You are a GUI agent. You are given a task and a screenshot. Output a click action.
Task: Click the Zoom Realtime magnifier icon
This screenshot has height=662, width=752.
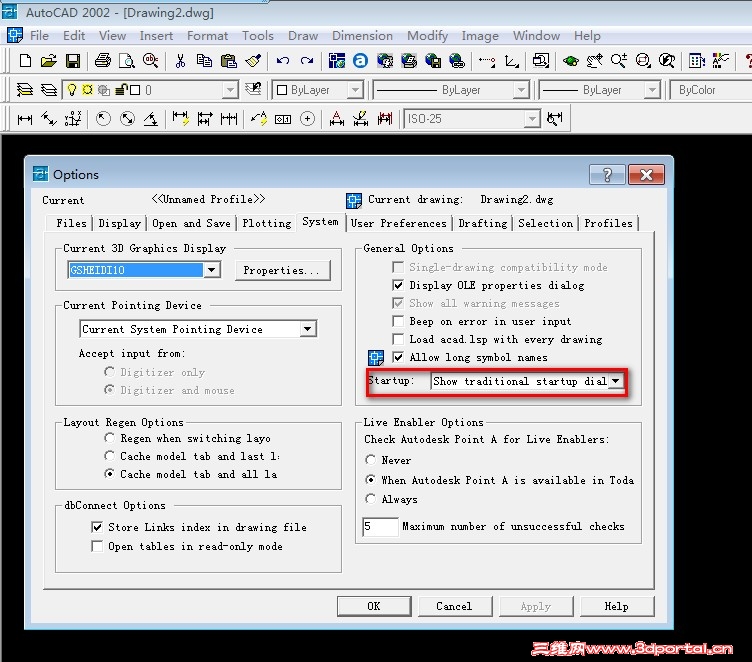619,61
